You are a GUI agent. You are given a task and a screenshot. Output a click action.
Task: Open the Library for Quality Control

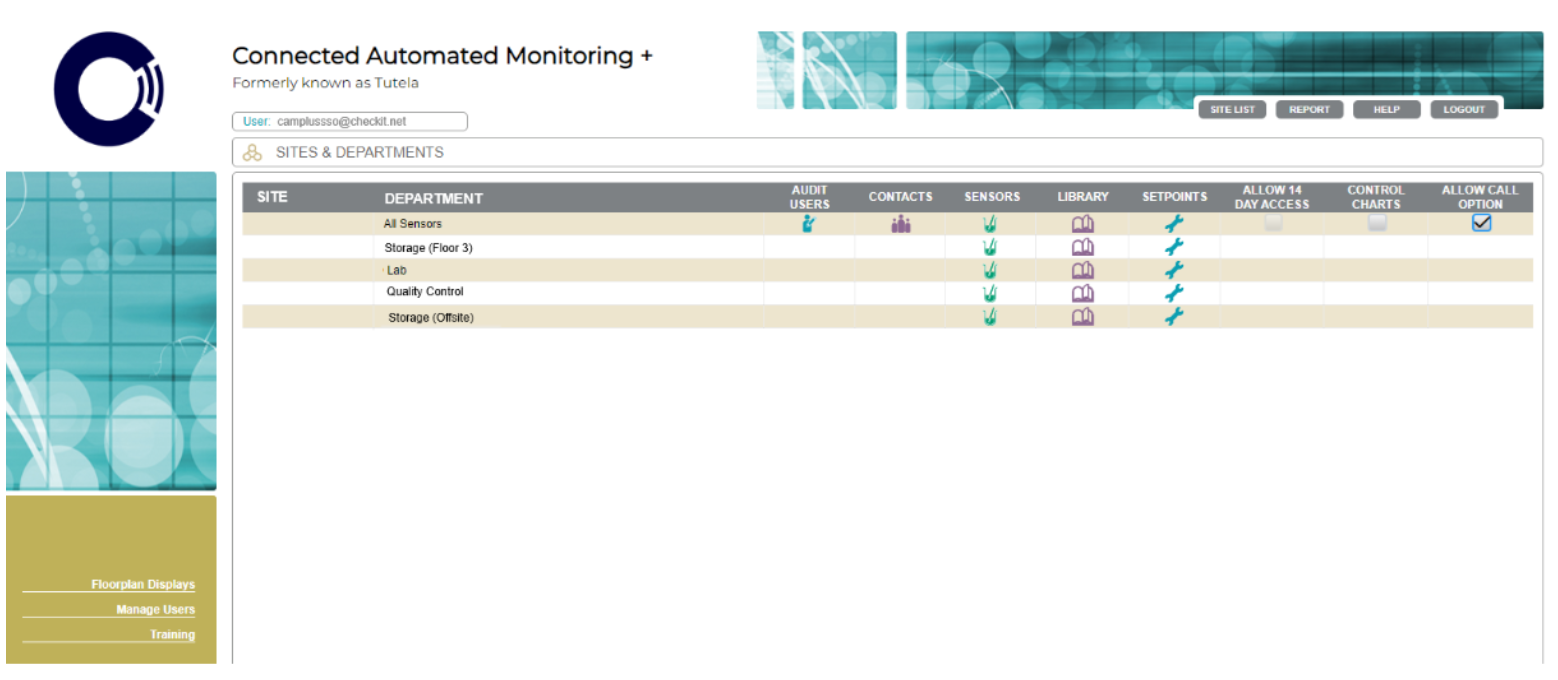tap(1083, 292)
